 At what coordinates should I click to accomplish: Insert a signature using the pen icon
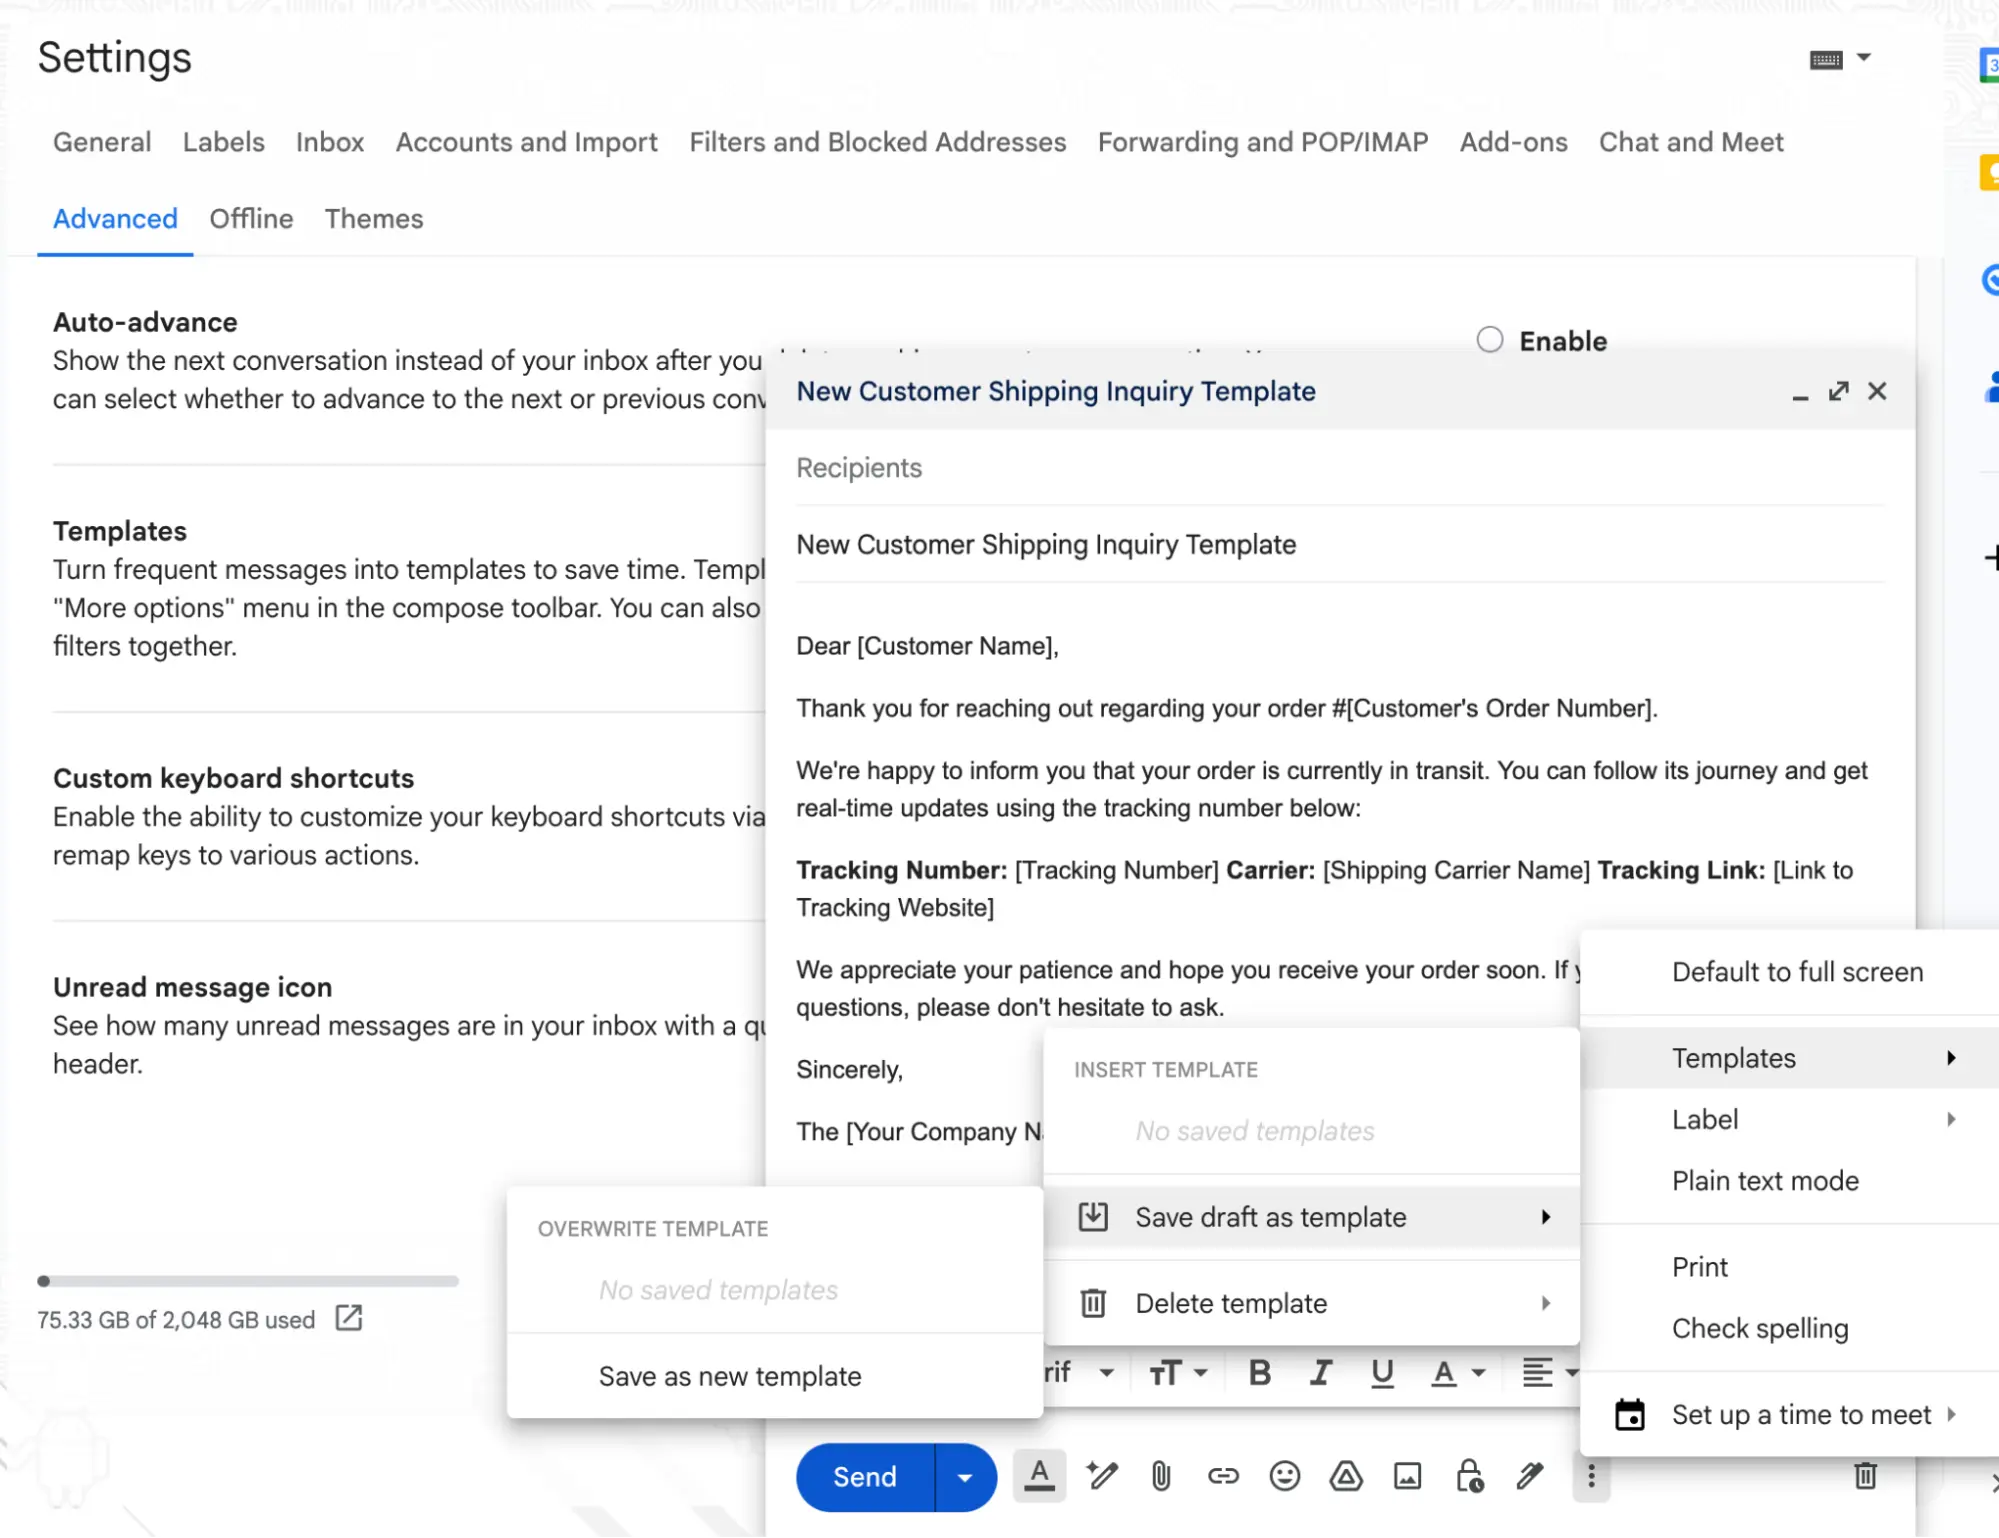point(1528,1477)
